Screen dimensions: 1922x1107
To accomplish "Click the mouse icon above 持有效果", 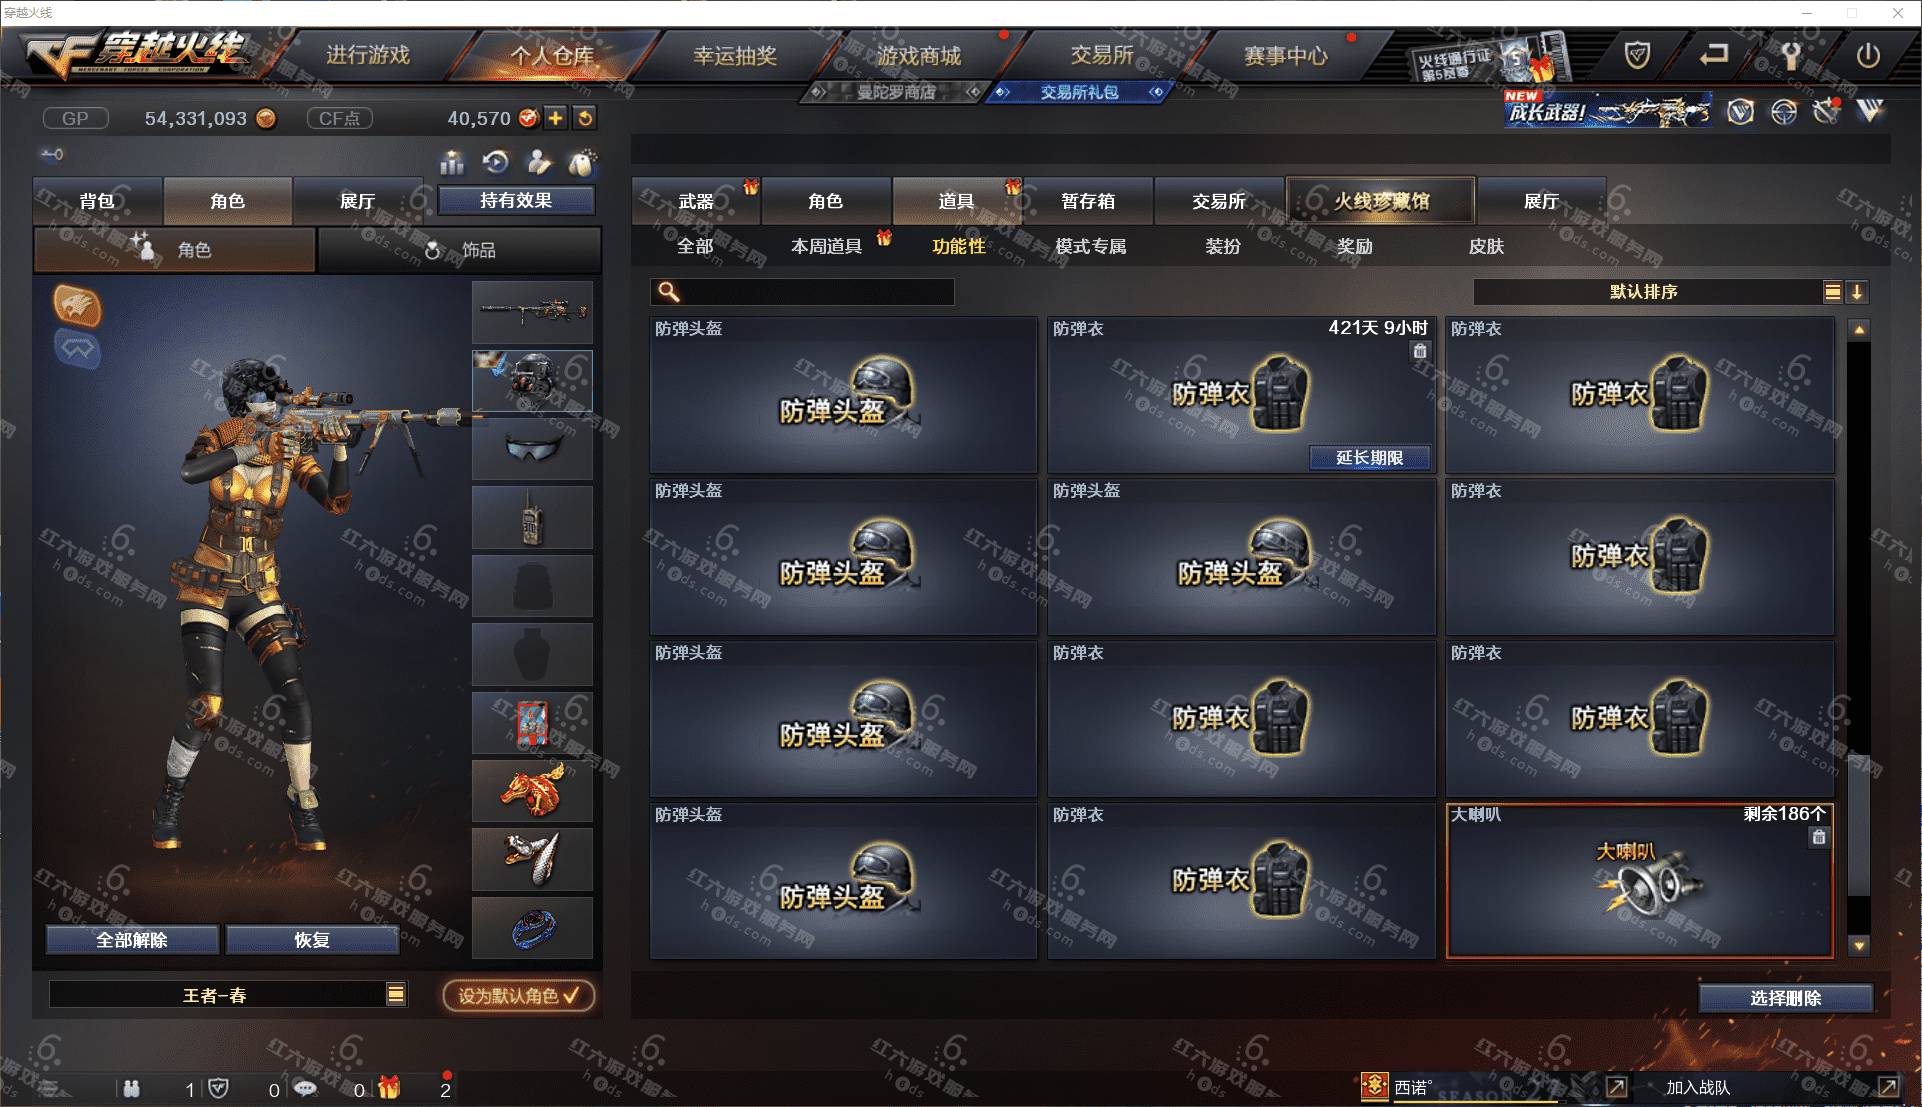I will click(582, 162).
